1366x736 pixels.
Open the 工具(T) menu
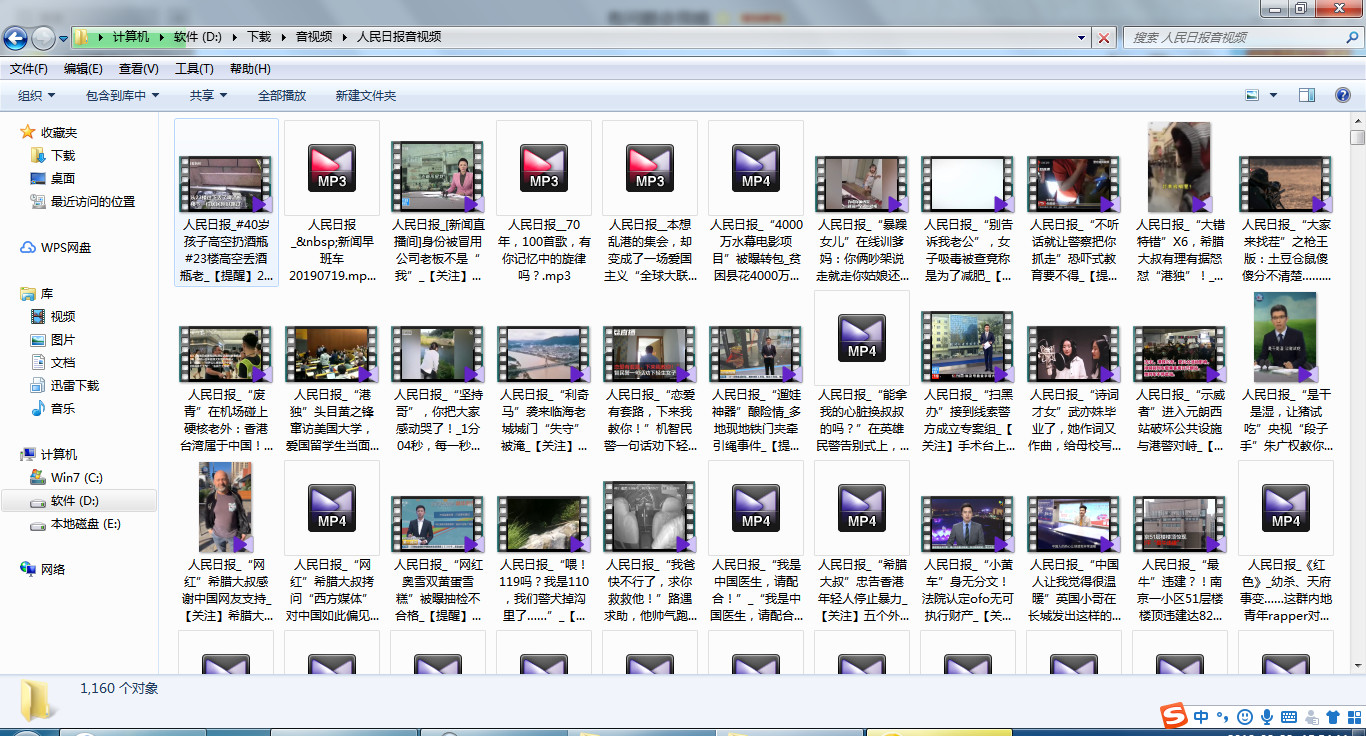coord(194,69)
